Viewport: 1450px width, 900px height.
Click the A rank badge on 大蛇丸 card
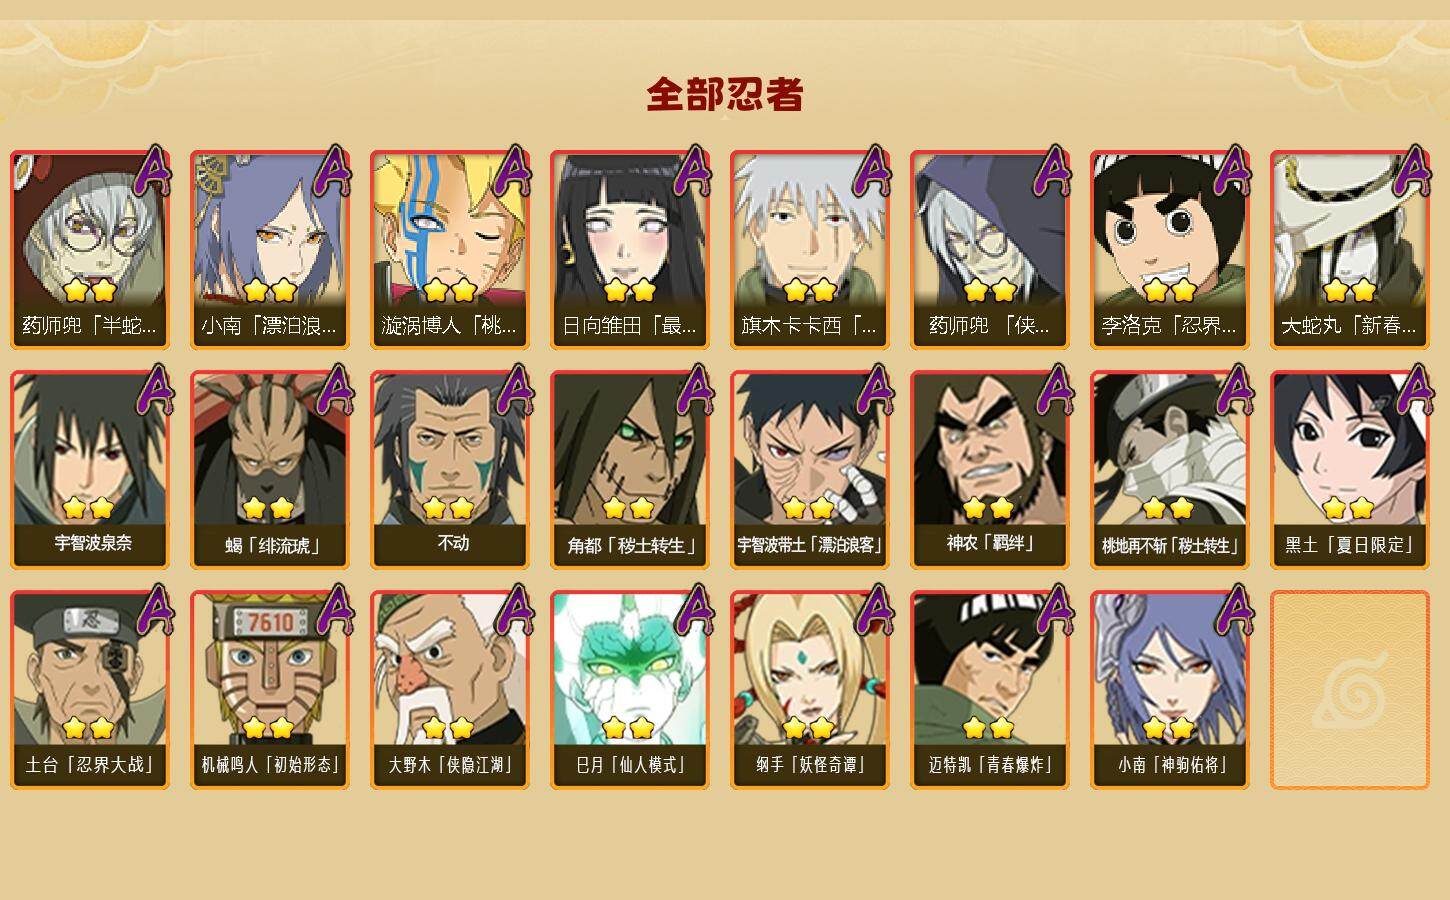pyautogui.click(x=1411, y=171)
